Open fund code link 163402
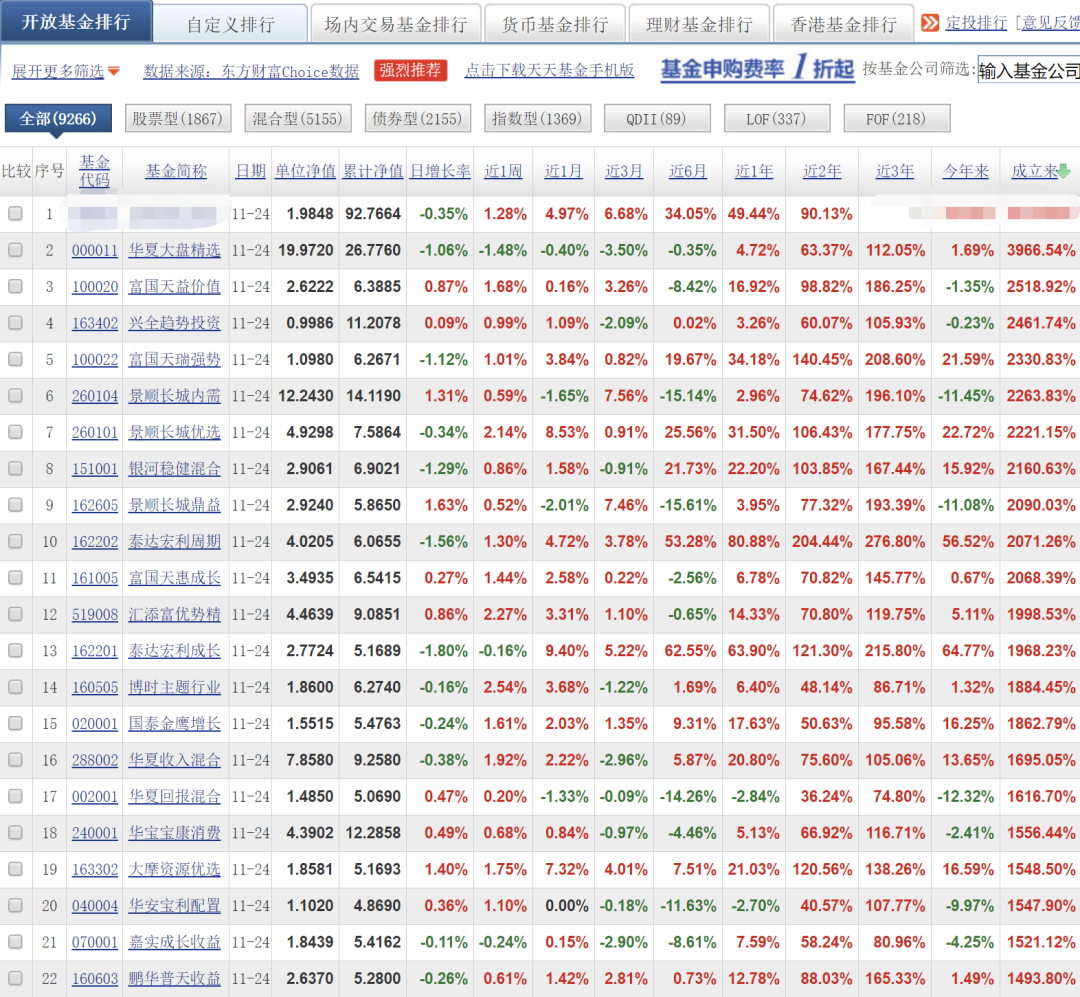 [x=95, y=324]
